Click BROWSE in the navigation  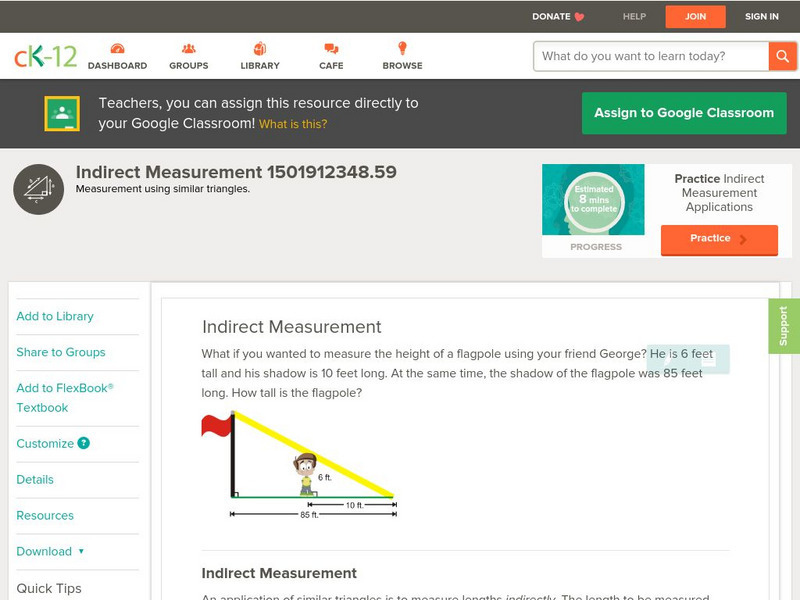coord(403,66)
